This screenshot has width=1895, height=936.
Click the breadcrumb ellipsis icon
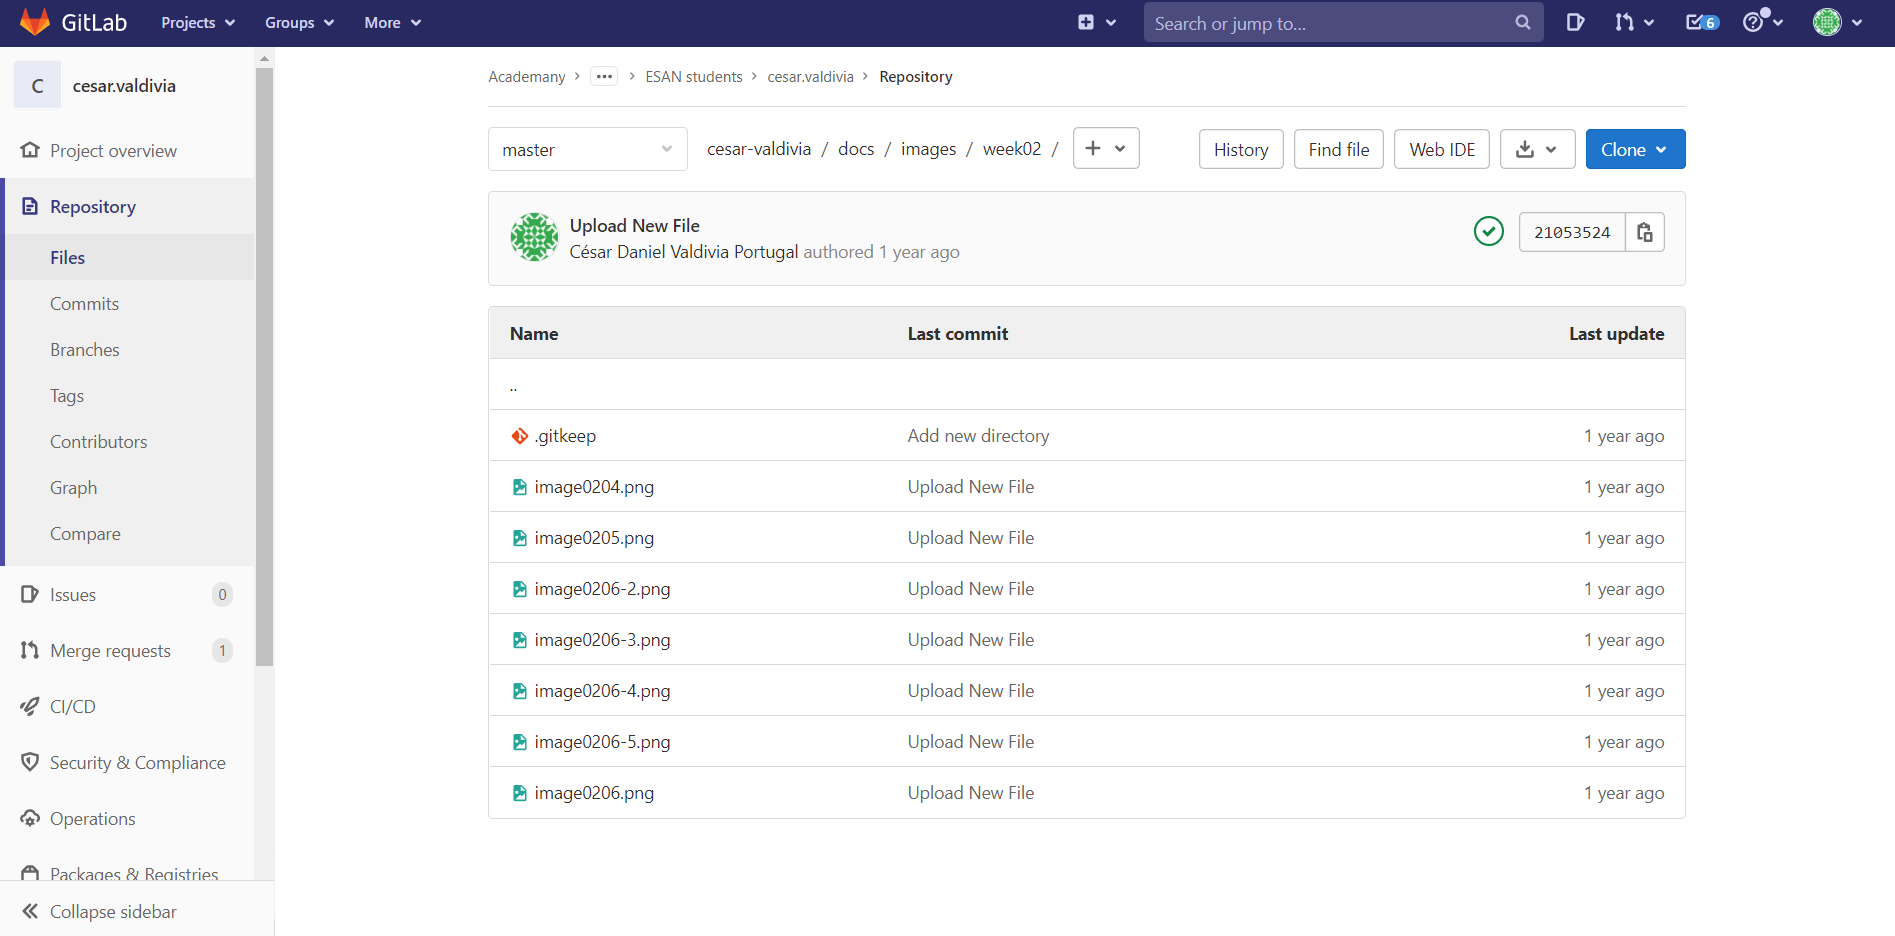click(604, 77)
